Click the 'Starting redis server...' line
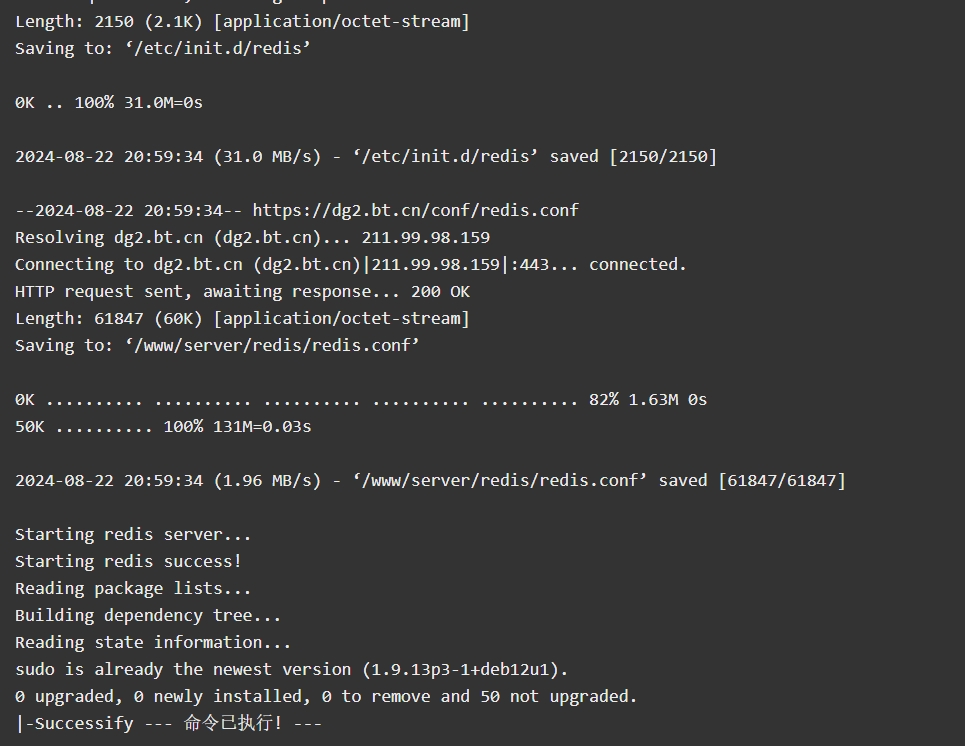 pyautogui.click(x=133, y=534)
